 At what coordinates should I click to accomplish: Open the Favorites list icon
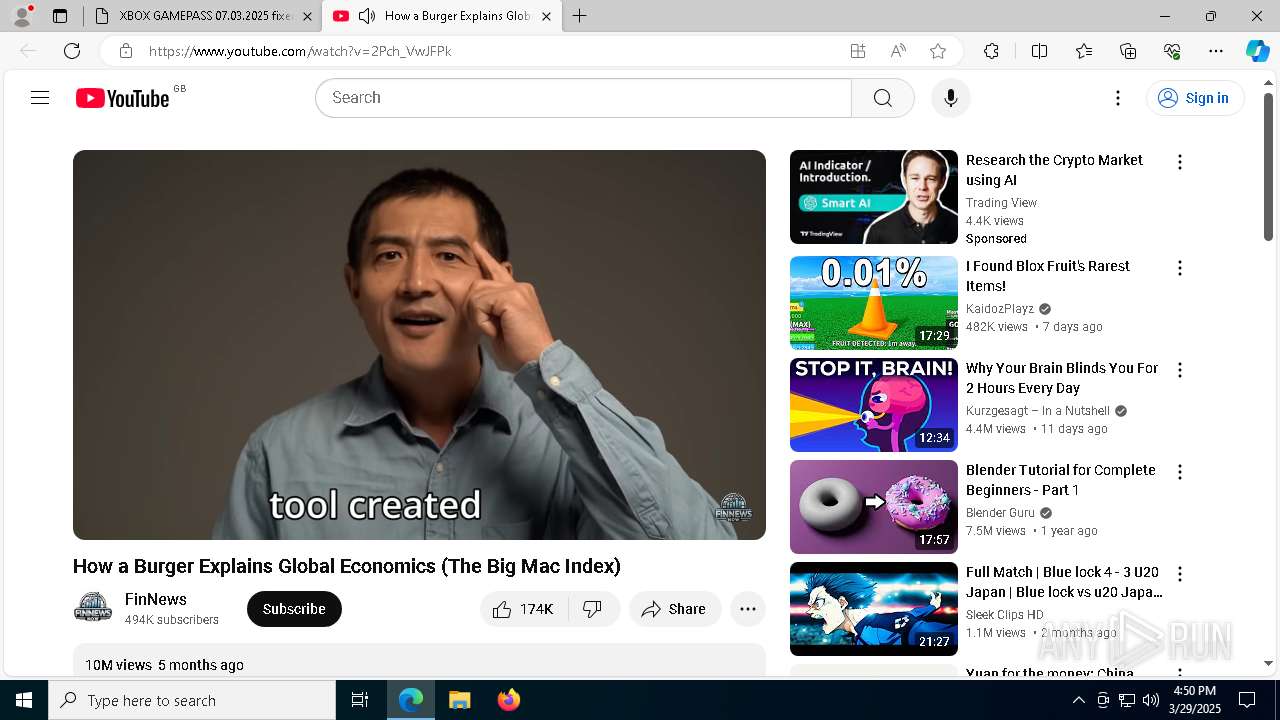(1084, 51)
